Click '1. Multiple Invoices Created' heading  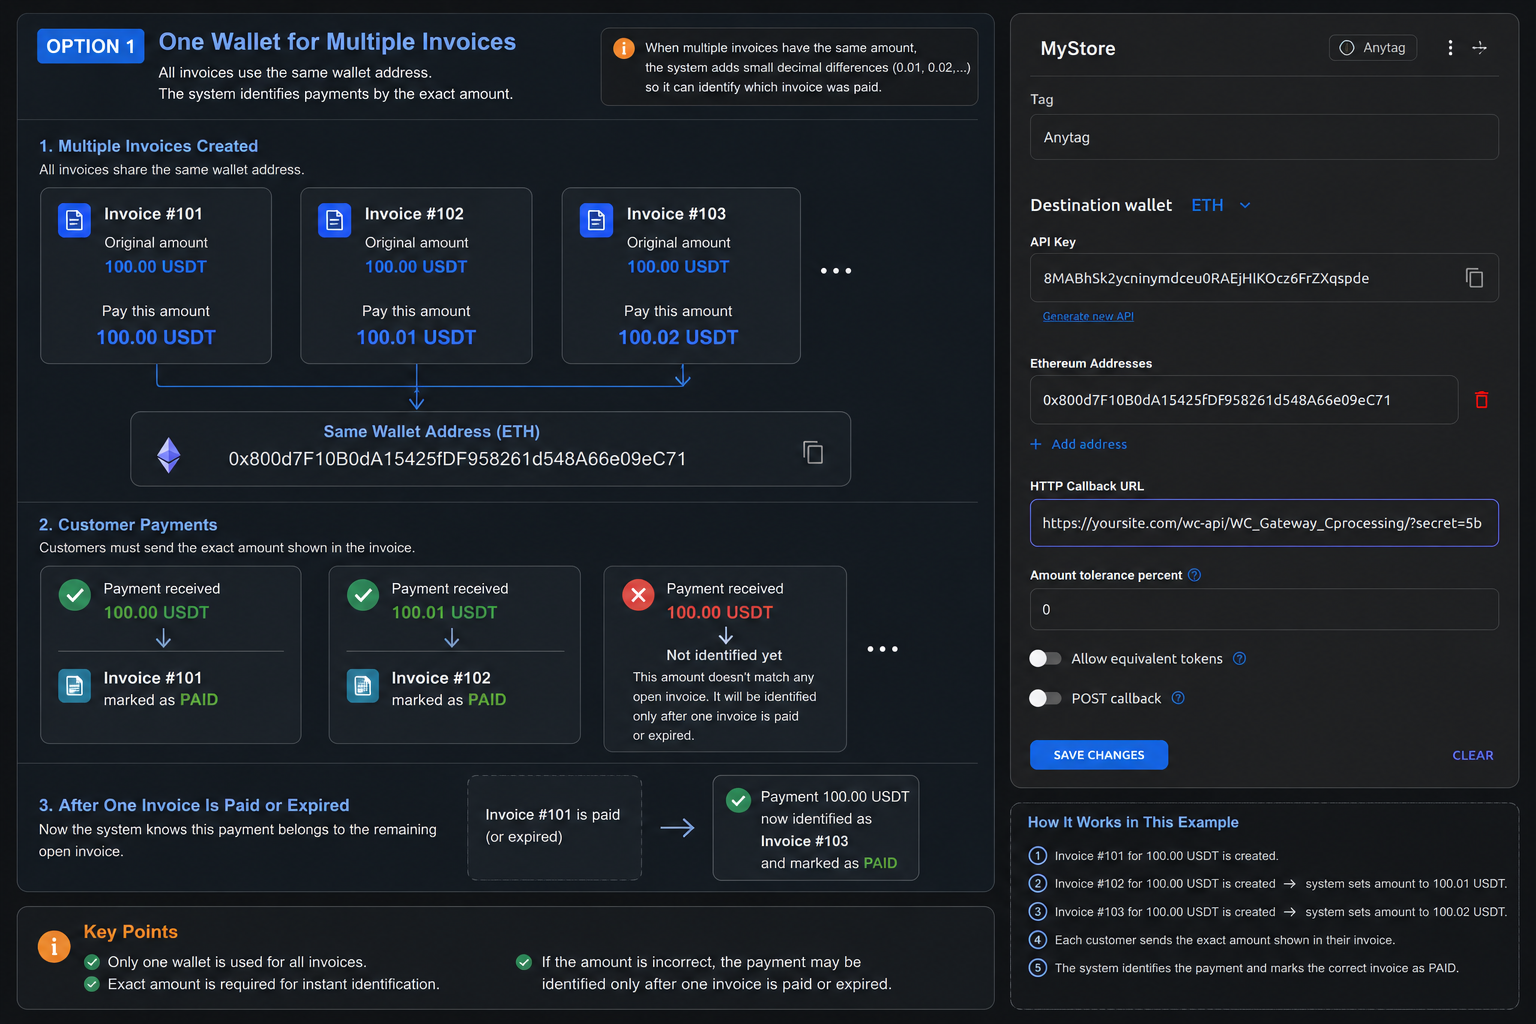pyautogui.click(x=148, y=146)
